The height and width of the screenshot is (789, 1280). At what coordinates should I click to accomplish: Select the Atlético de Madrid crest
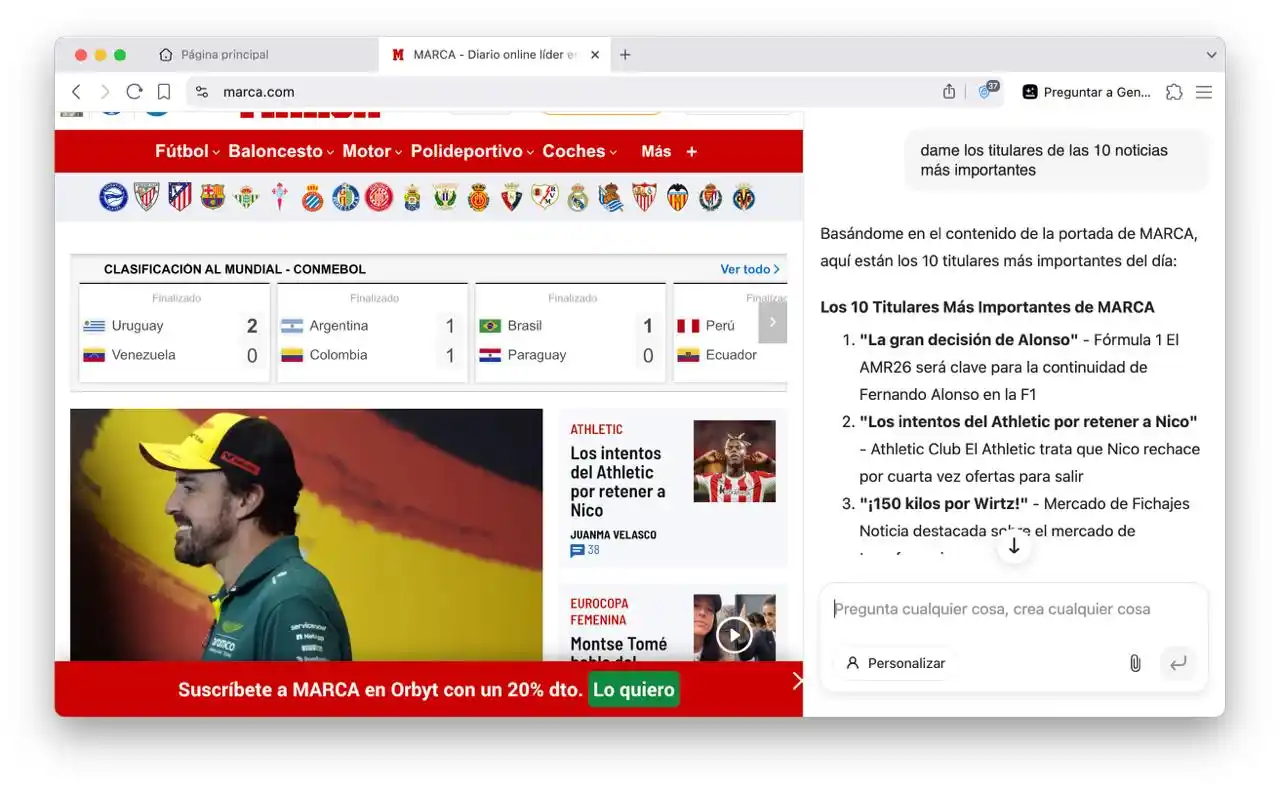tap(180, 196)
